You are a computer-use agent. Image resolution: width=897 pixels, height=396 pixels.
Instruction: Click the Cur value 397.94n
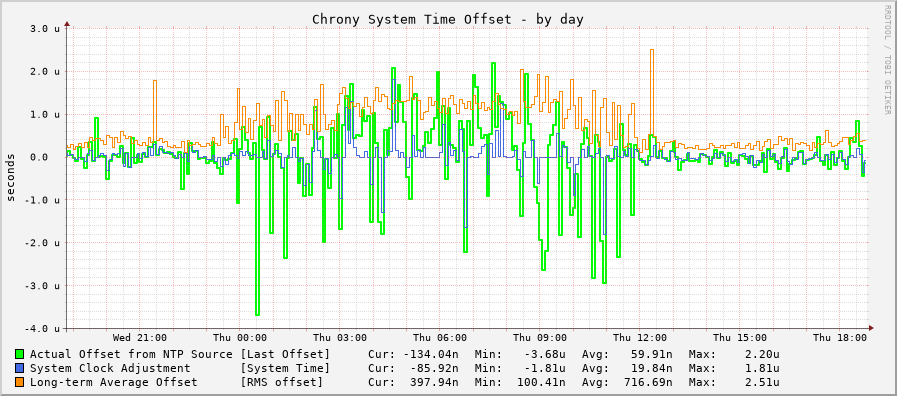pyautogui.click(x=434, y=382)
